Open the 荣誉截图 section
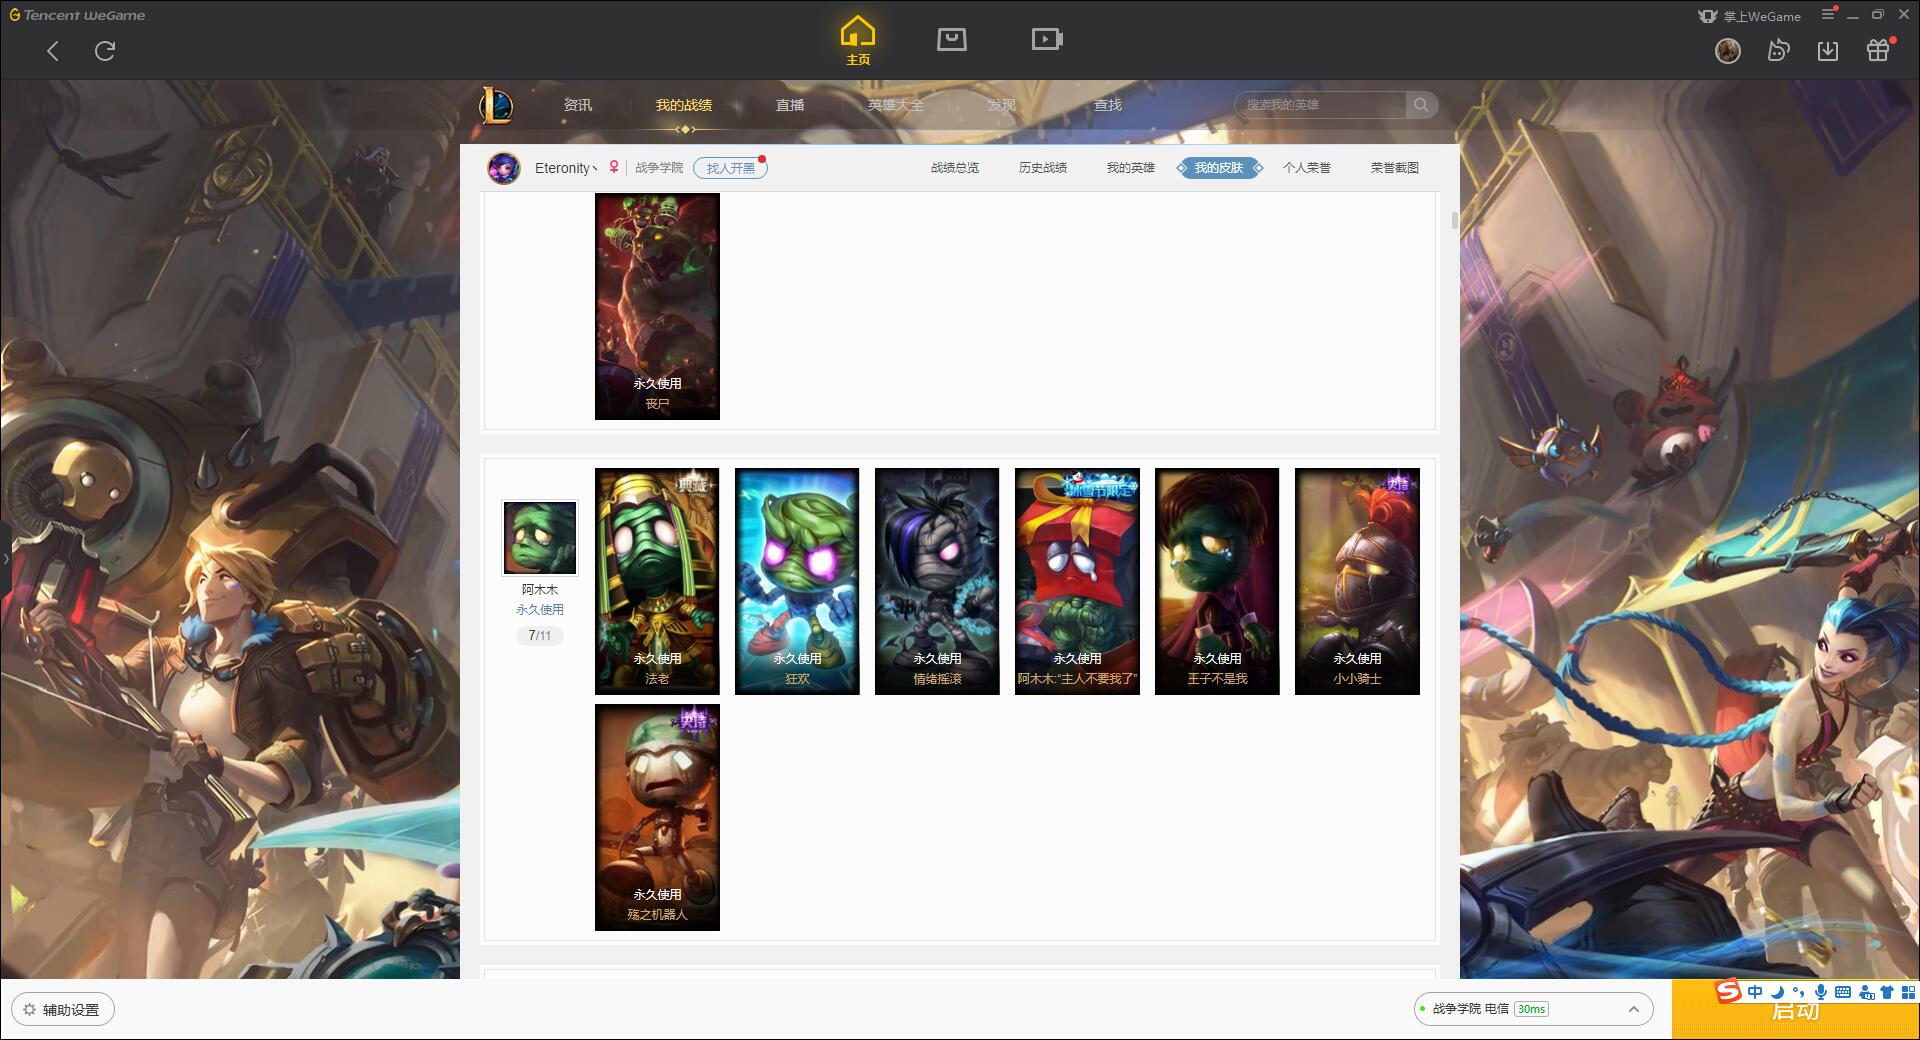Image resolution: width=1920 pixels, height=1040 pixels. pos(1395,168)
